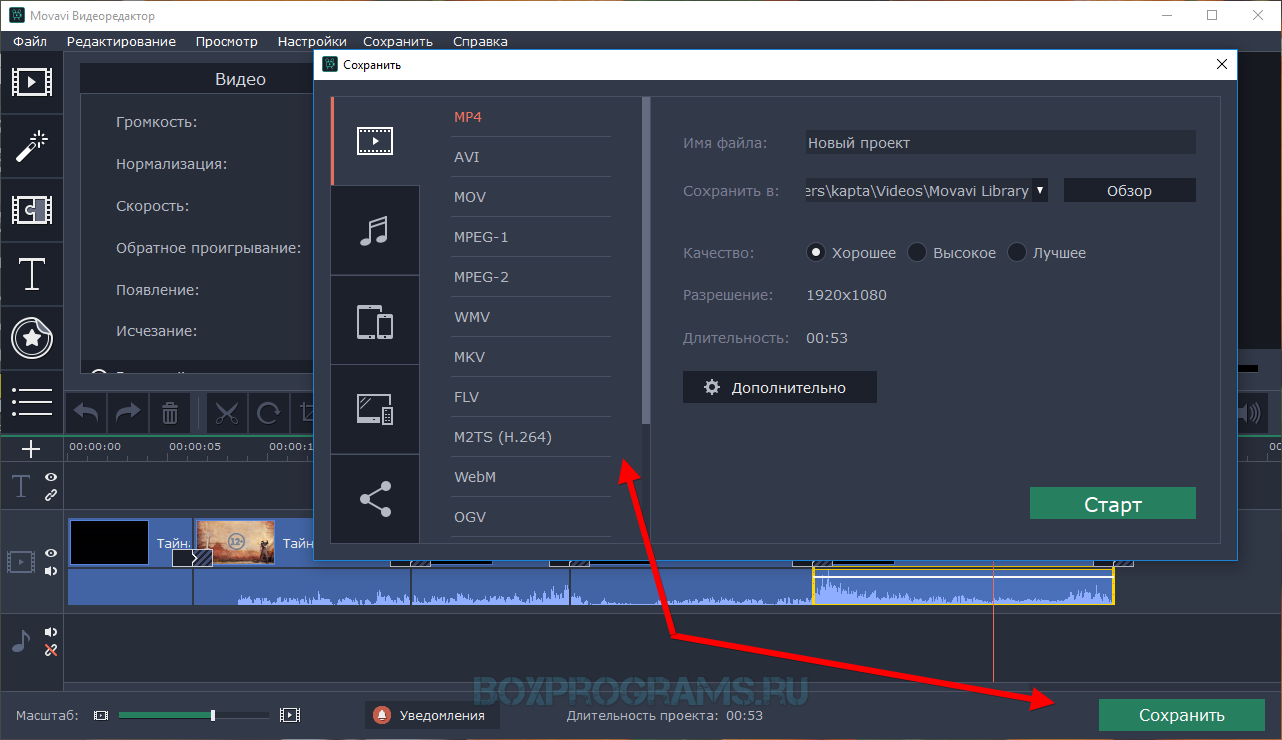
Task: Open the Справка menu
Action: (x=480, y=41)
